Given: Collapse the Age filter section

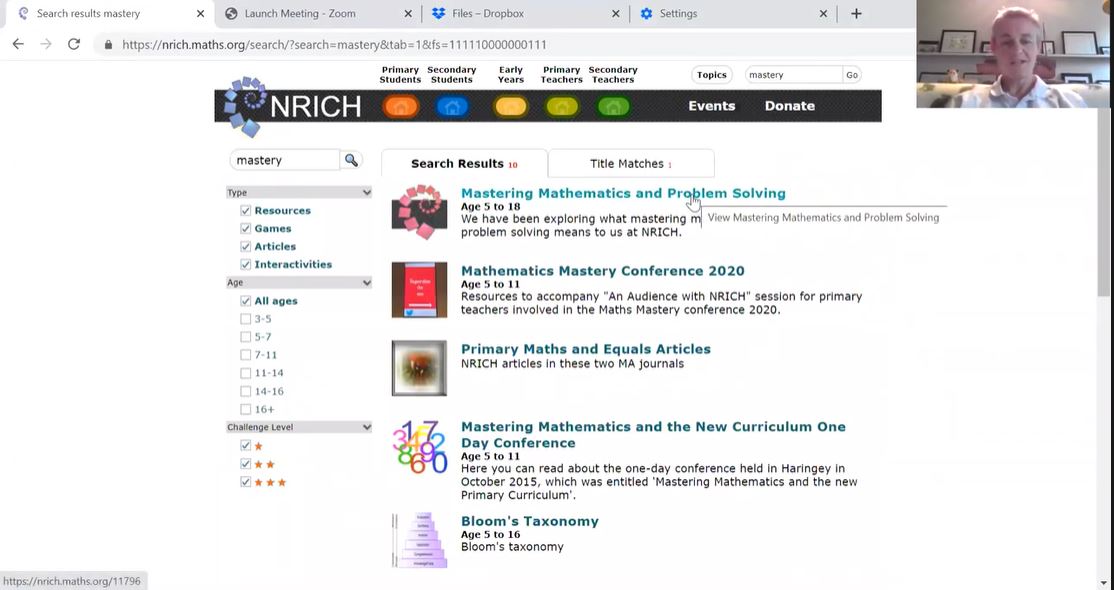Looking at the screenshot, I should coord(366,283).
